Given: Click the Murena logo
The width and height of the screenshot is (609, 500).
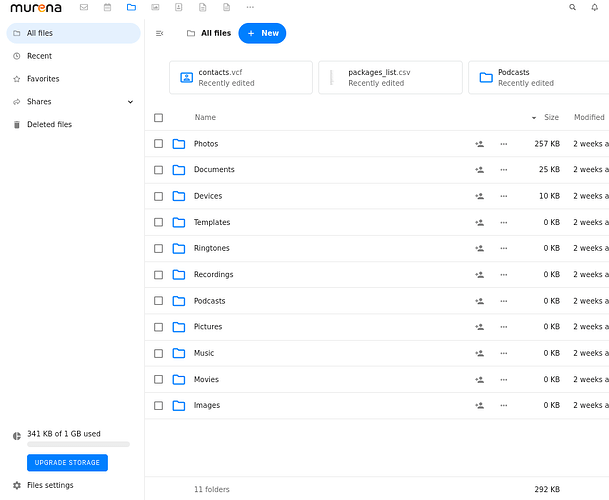Looking at the screenshot, I should point(36,8).
